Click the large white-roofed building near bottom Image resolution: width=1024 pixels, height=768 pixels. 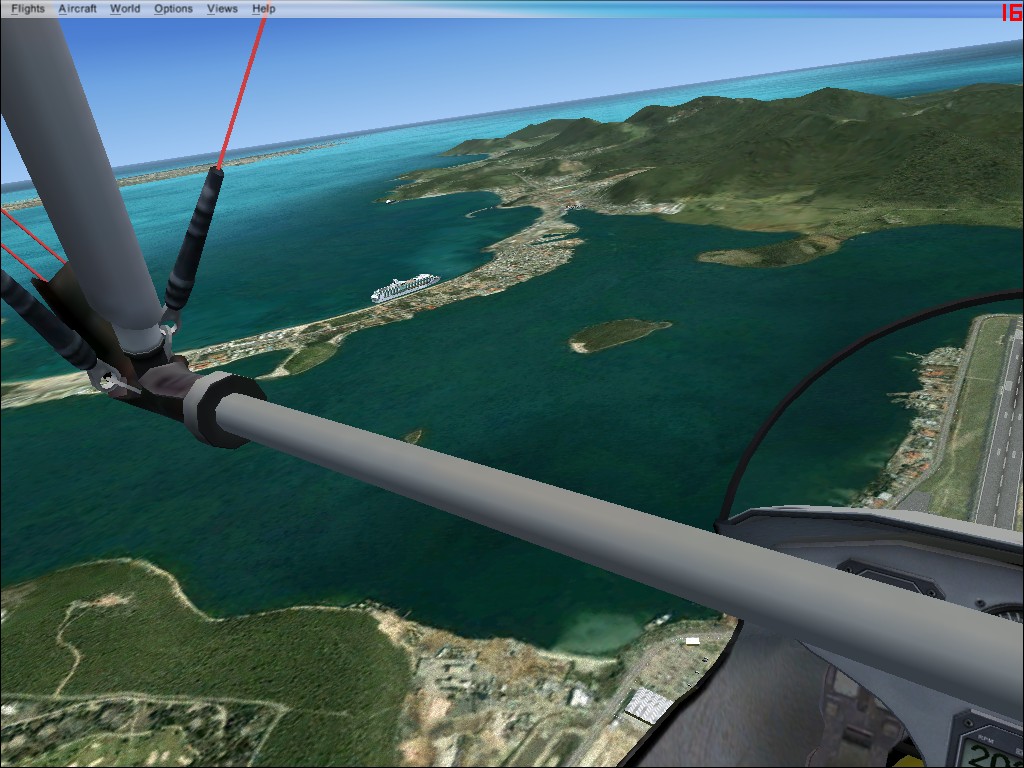pos(646,705)
